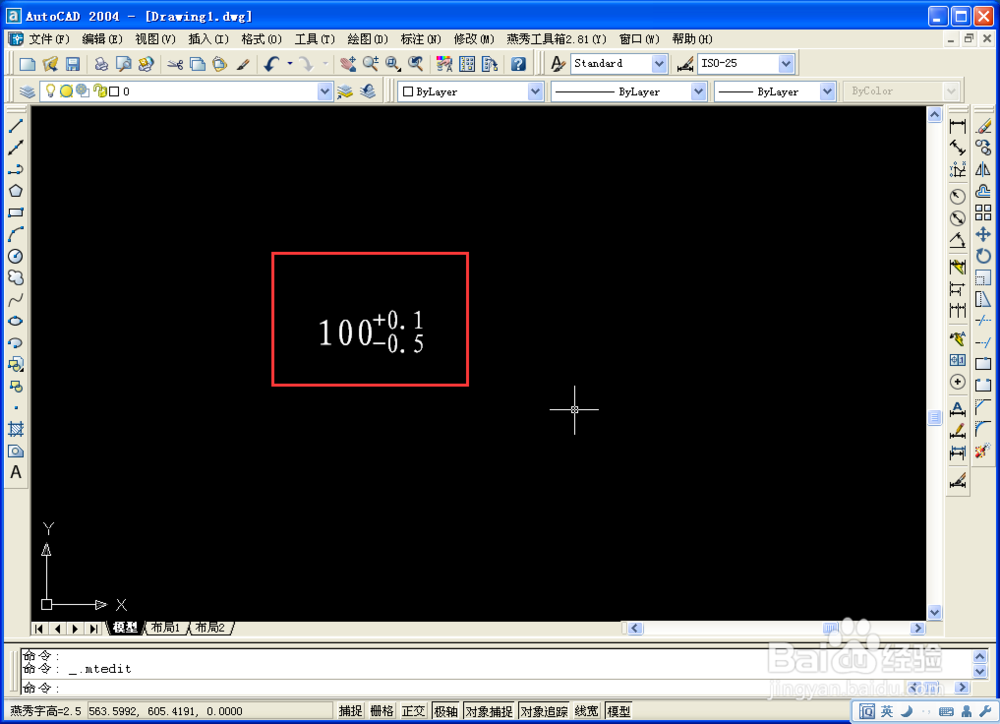Click the Save icon
This screenshot has height=724, width=1000.
(73, 64)
